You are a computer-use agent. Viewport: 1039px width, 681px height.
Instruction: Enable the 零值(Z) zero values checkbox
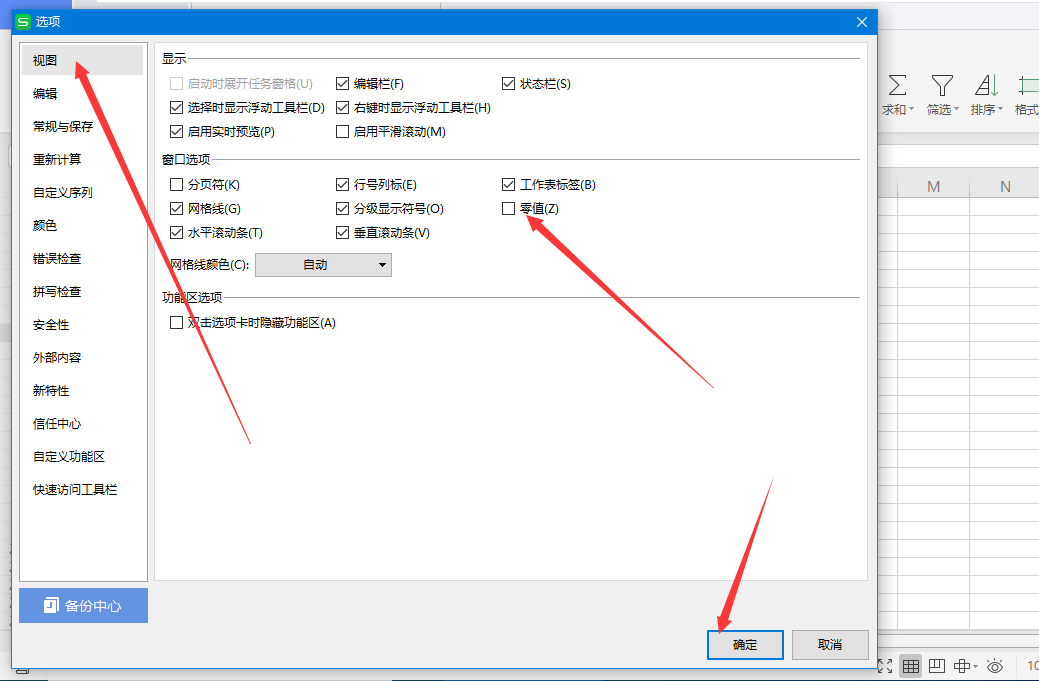[509, 209]
